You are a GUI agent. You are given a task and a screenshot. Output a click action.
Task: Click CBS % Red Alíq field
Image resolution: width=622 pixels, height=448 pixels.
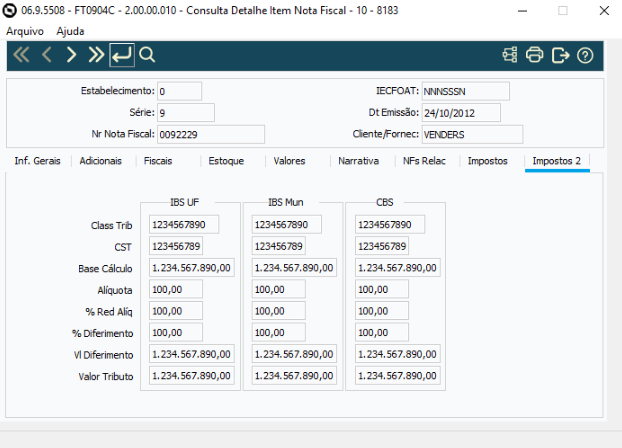382,311
